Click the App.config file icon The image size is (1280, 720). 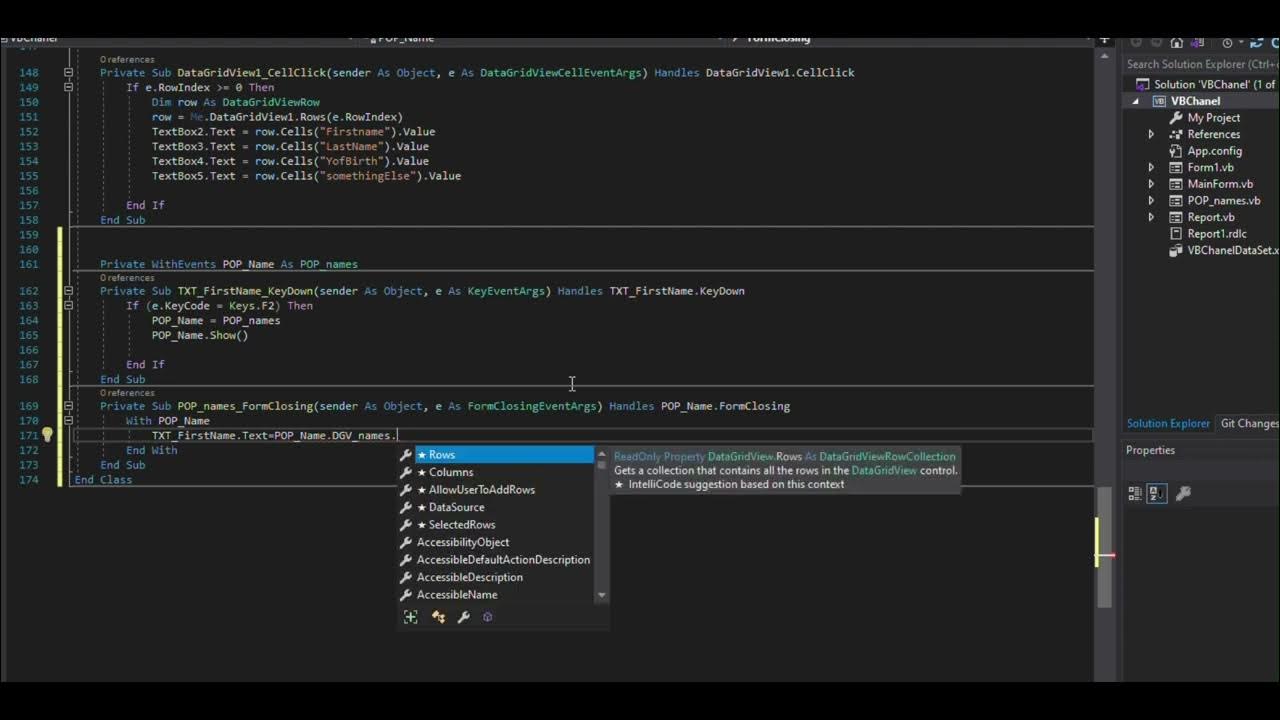point(1176,151)
